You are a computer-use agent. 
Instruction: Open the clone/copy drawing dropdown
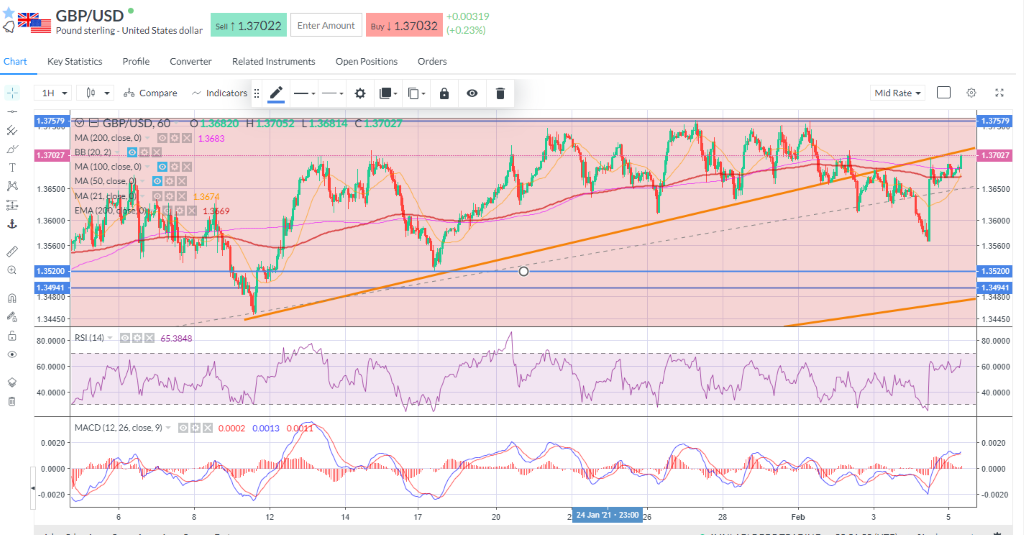pyautogui.click(x=416, y=93)
